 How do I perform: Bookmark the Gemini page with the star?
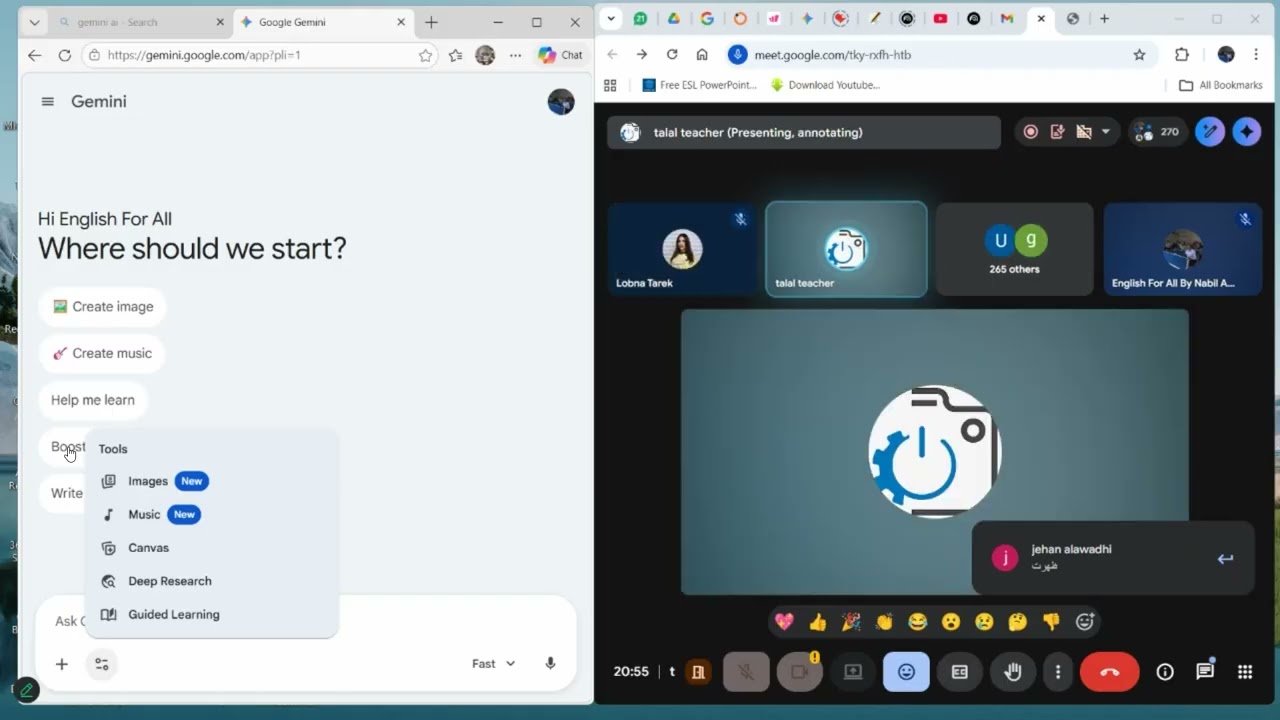pos(425,56)
